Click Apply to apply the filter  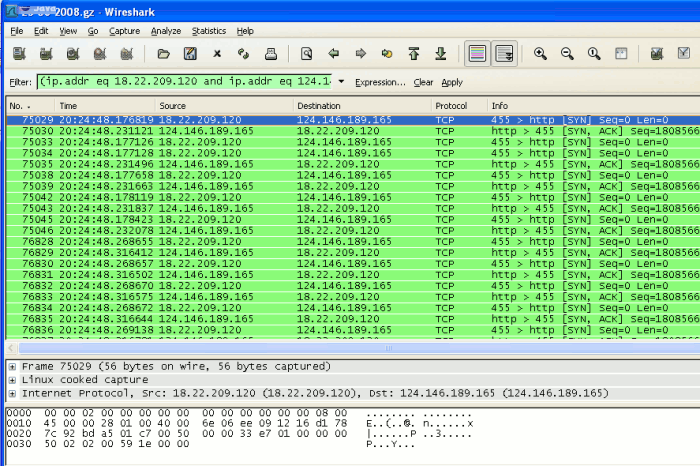click(452, 82)
